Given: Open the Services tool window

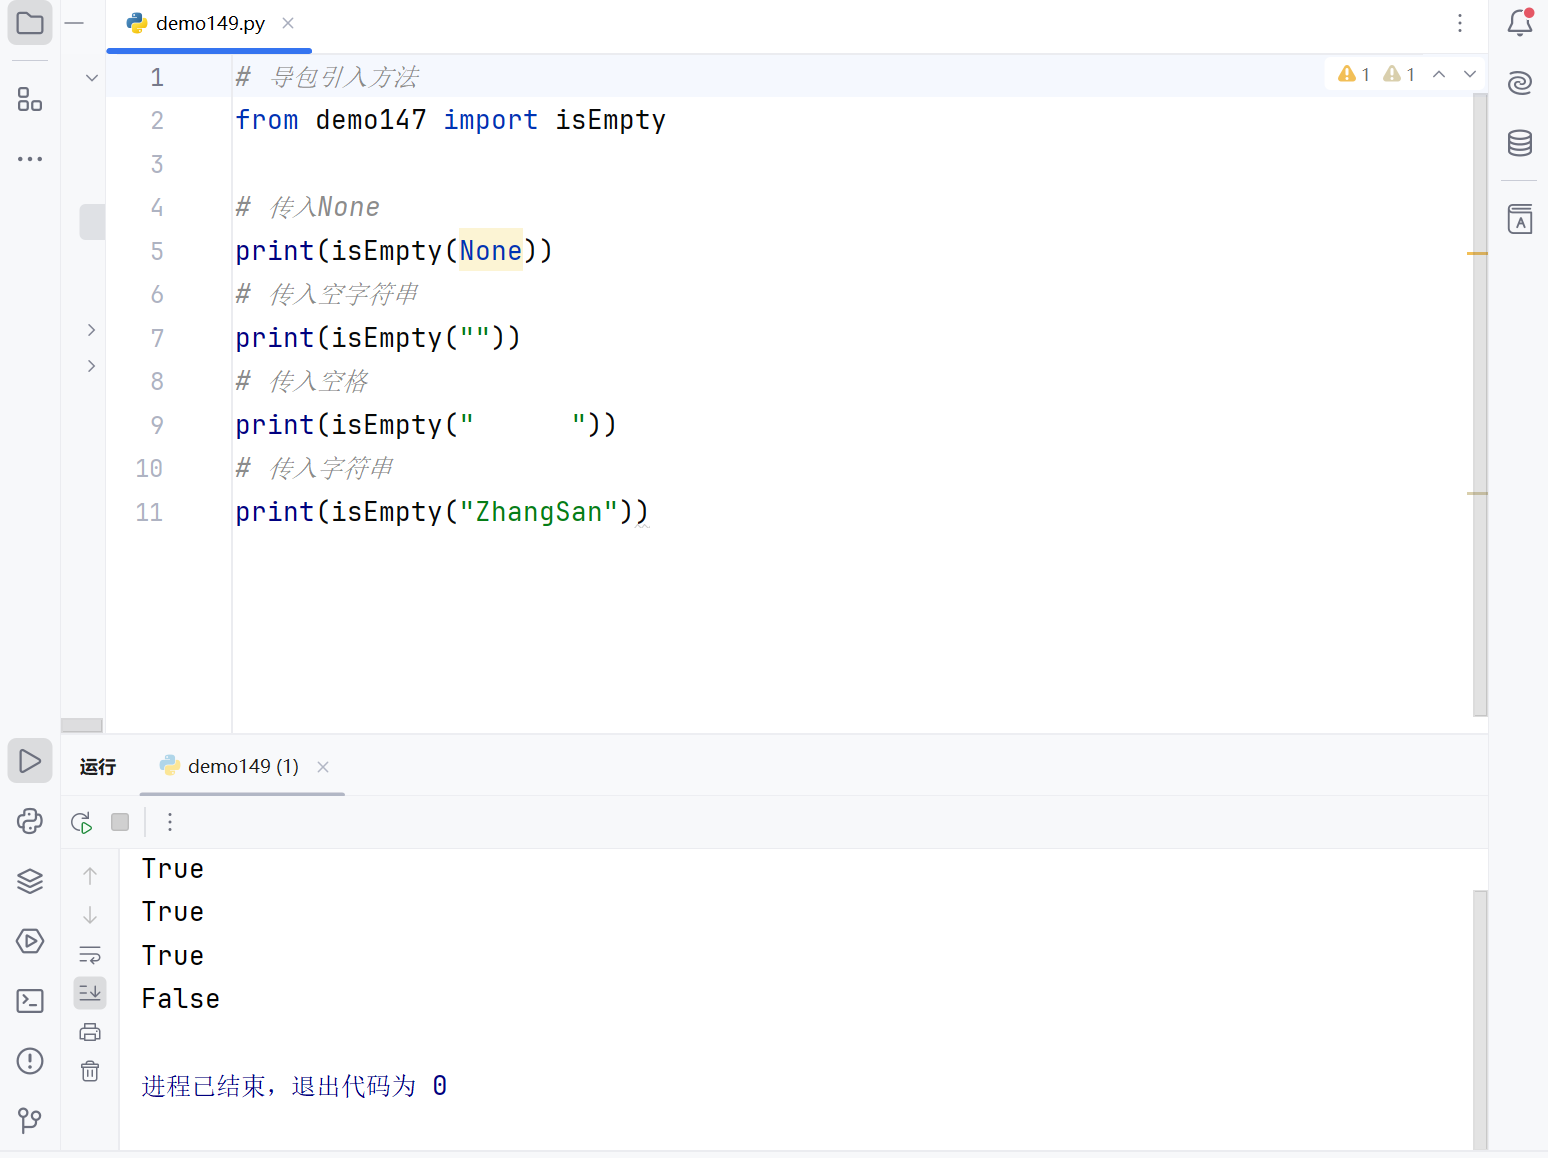Looking at the screenshot, I should coord(30,941).
